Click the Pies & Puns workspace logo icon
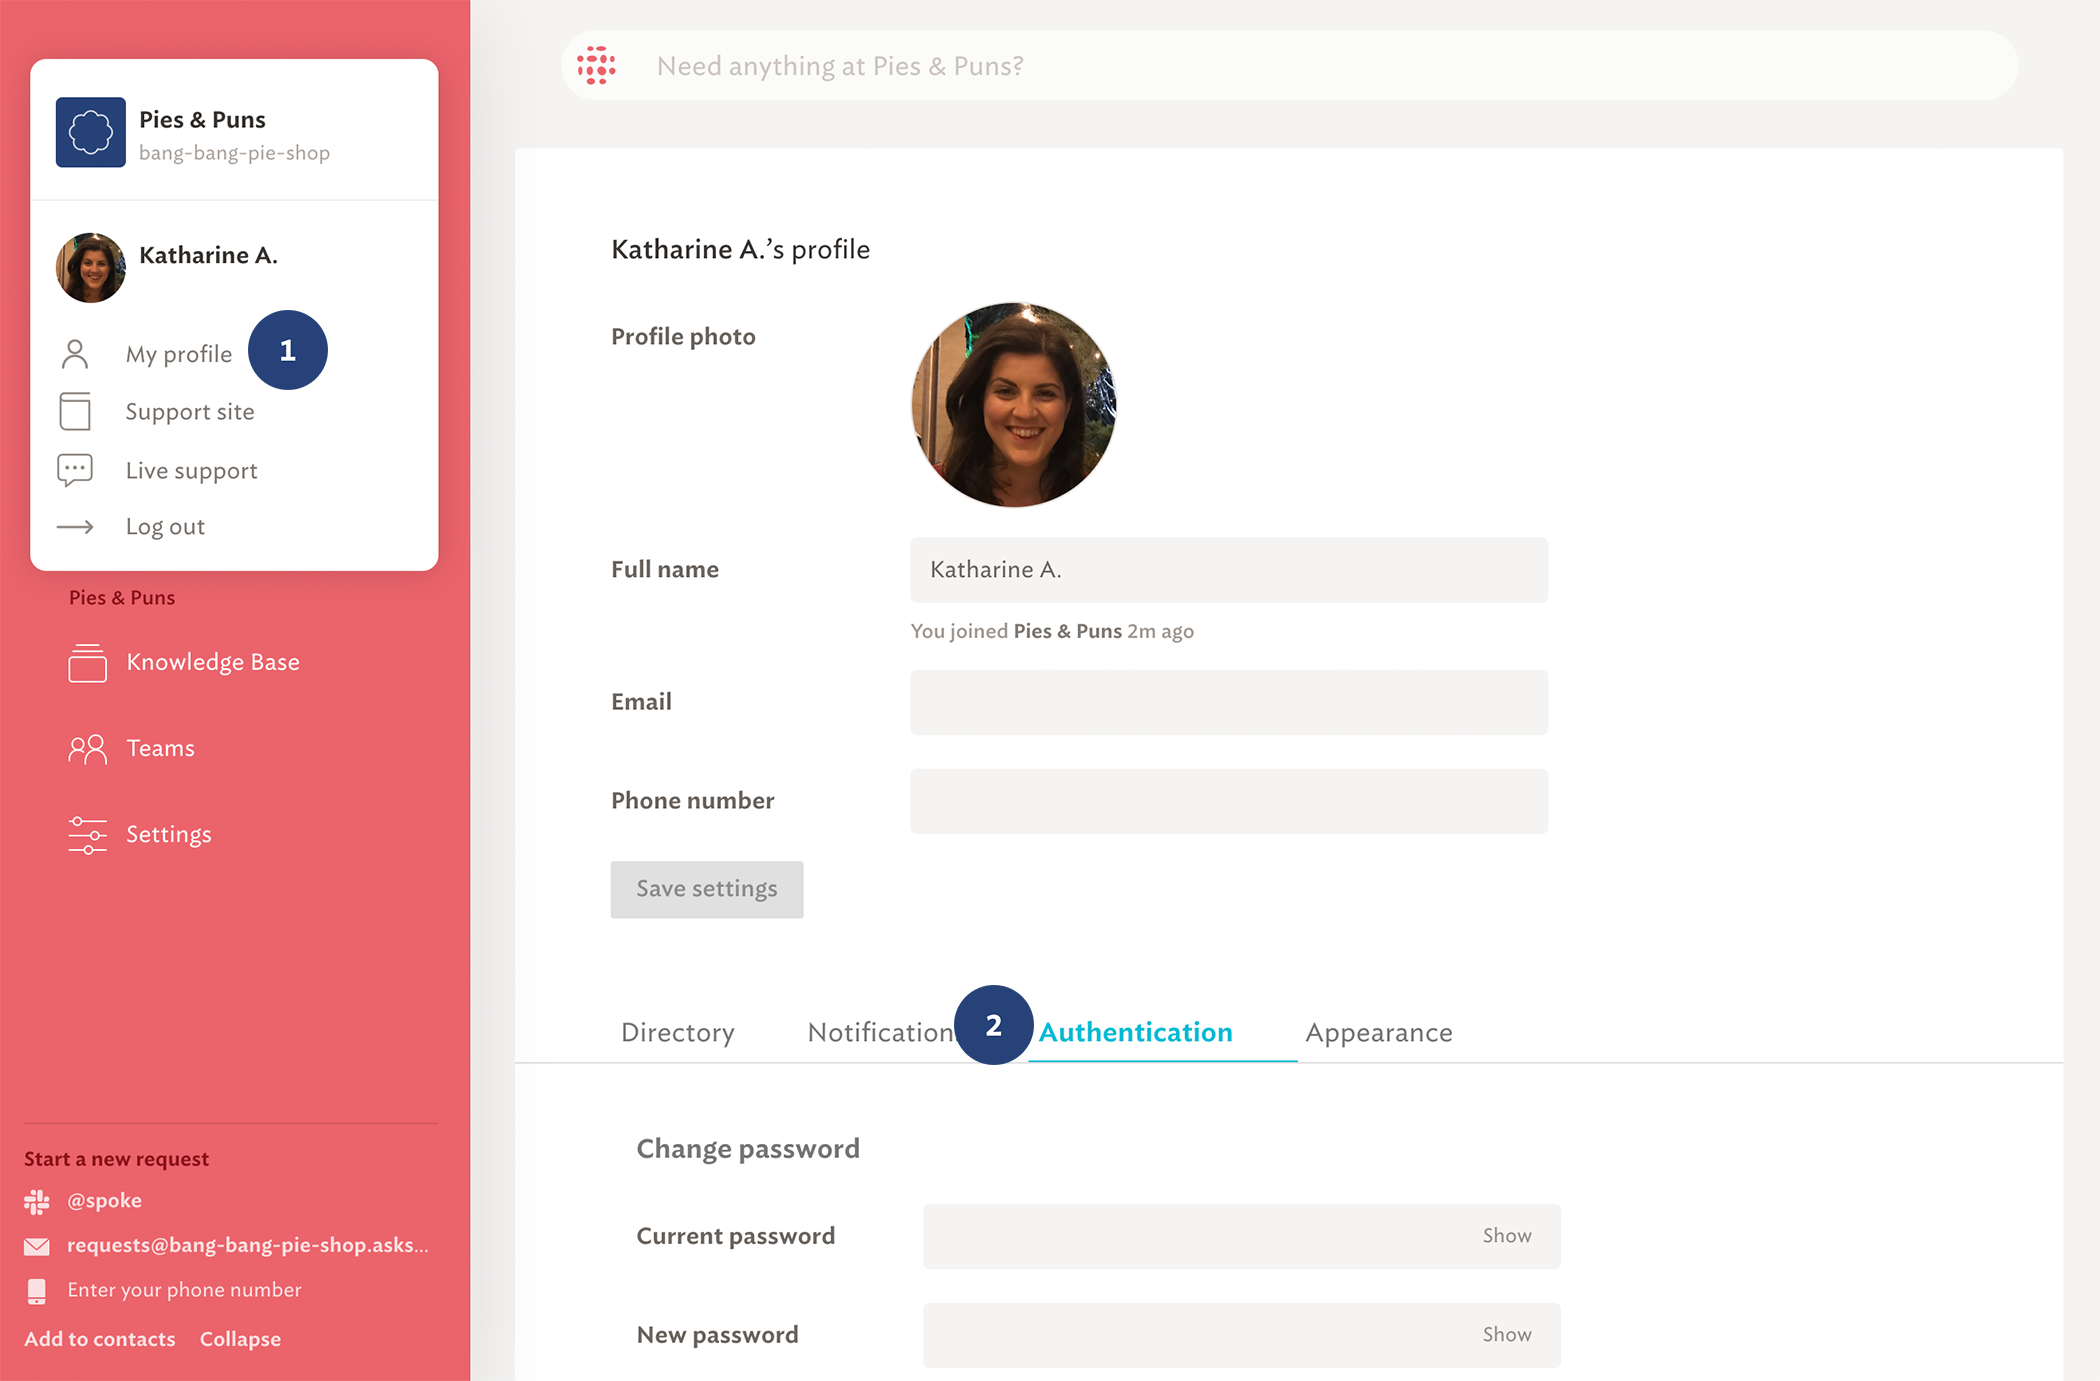This screenshot has height=1381, width=2100. point(90,132)
